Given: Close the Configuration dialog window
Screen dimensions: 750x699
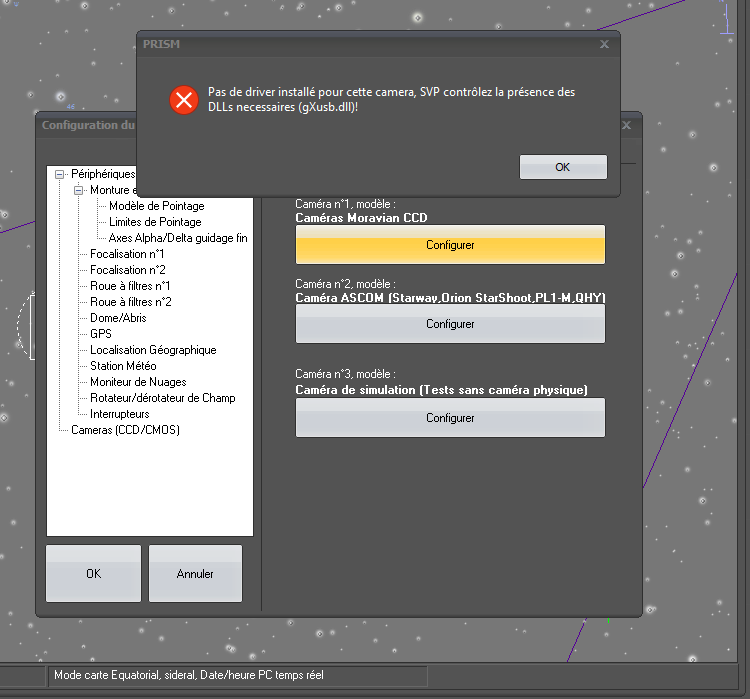Looking at the screenshot, I should point(626,125).
